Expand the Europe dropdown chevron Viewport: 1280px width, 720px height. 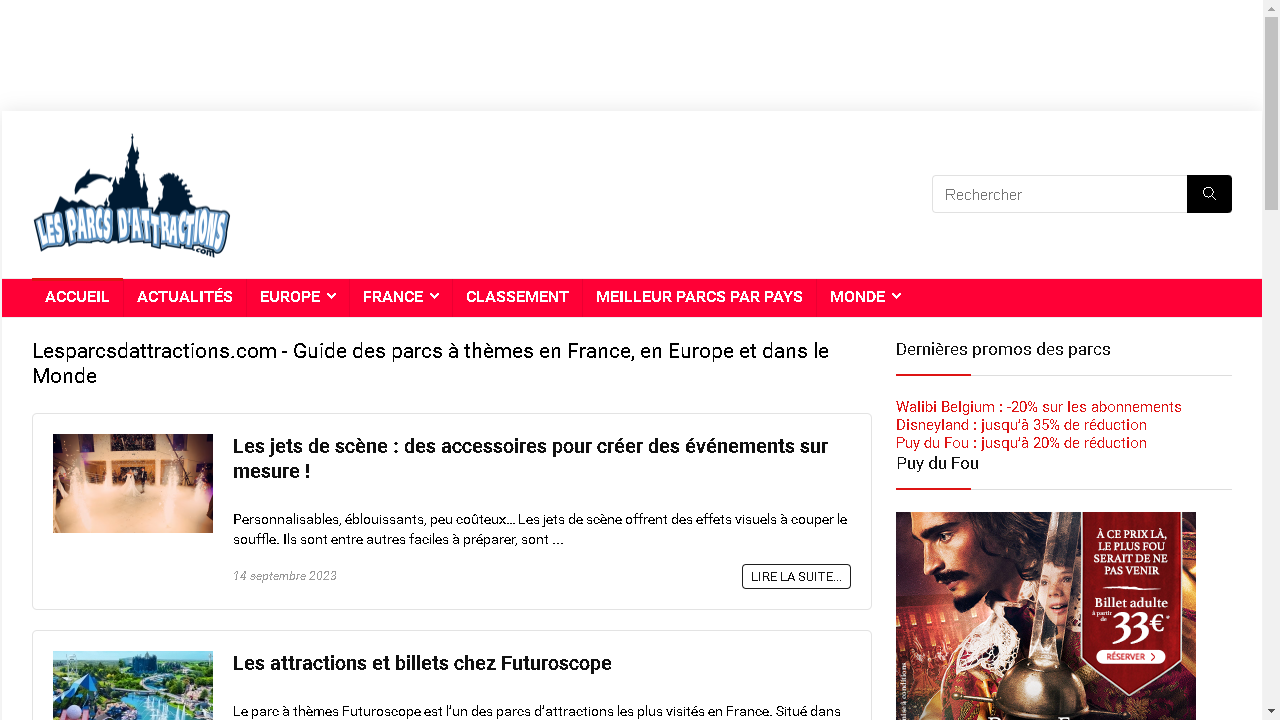point(331,297)
